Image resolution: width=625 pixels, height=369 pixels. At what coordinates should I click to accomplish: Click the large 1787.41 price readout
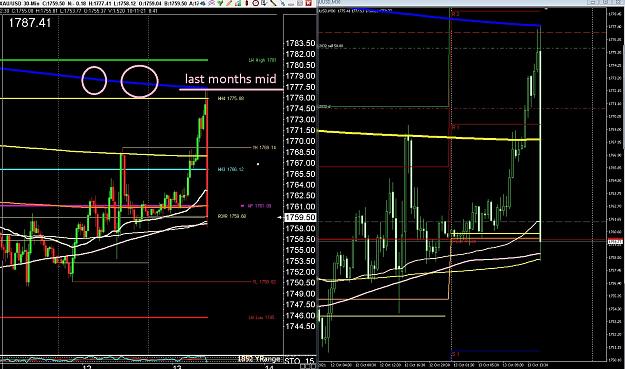tap(30, 23)
